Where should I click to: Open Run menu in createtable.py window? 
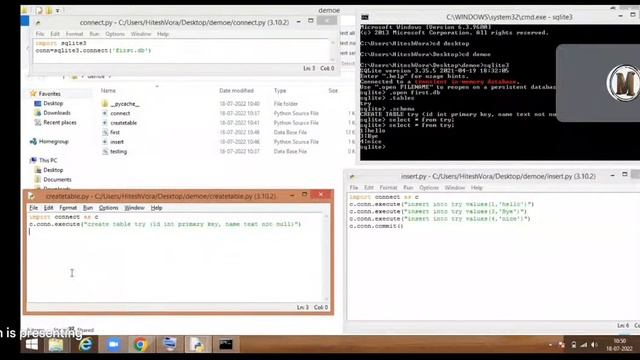tap(88, 208)
